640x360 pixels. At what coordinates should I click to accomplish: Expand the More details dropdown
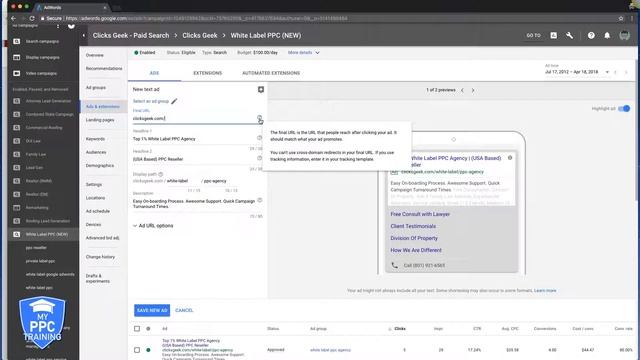(x=304, y=53)
